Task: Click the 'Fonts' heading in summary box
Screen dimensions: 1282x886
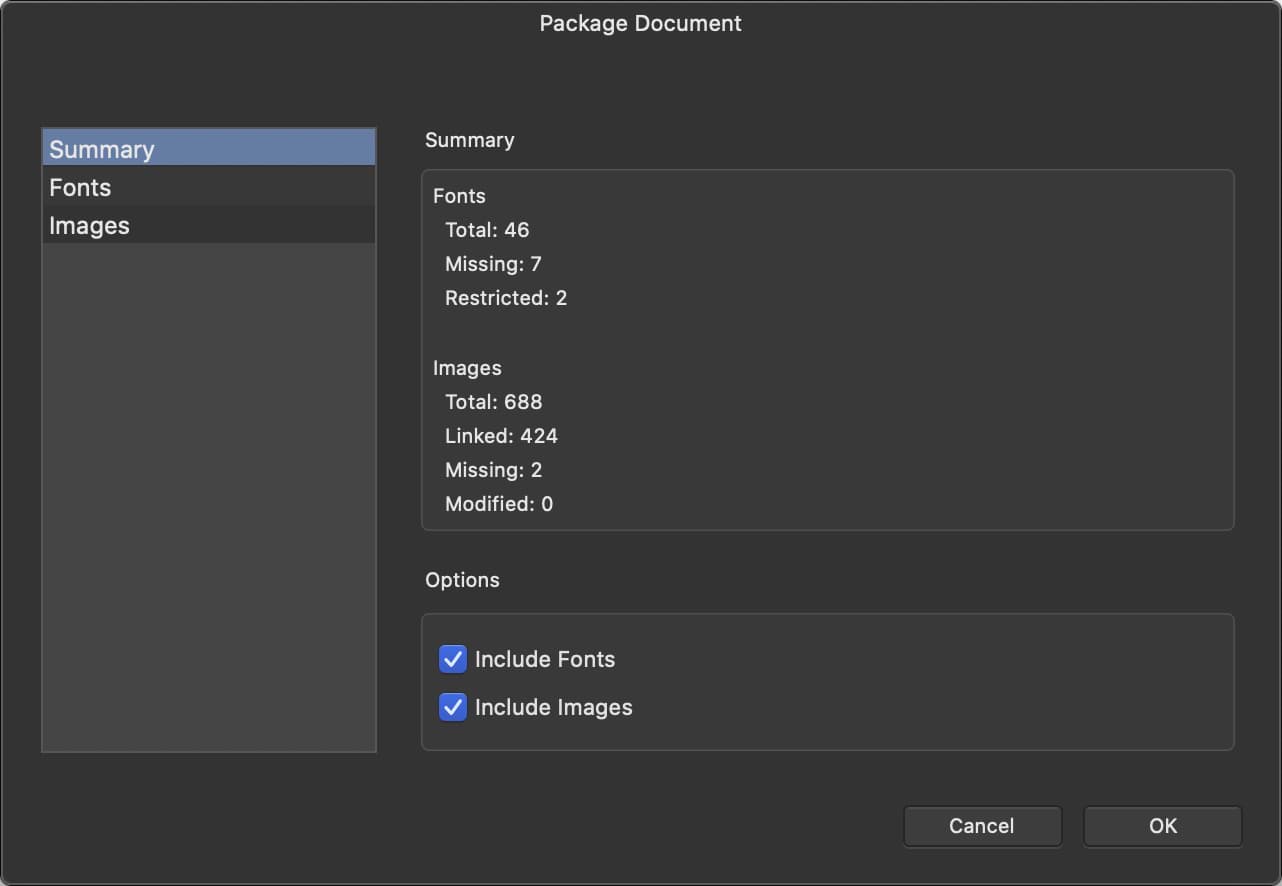Action: coord(459,196)
